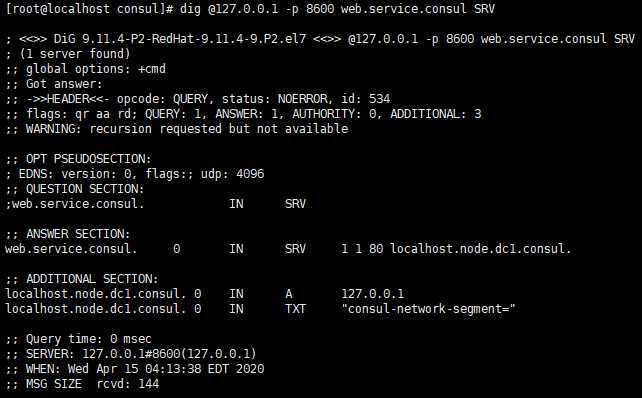Click the "udp: 4096" EDNS value

(232, 174)
